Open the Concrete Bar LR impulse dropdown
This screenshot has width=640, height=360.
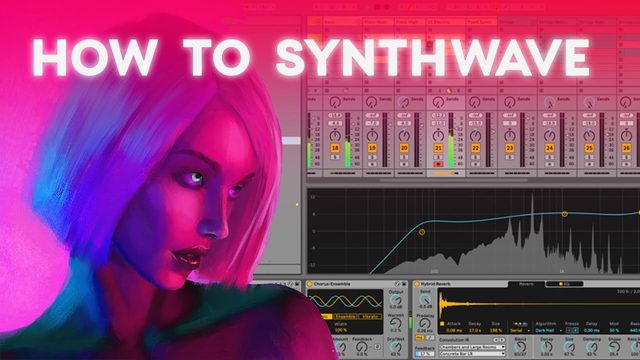472,353
